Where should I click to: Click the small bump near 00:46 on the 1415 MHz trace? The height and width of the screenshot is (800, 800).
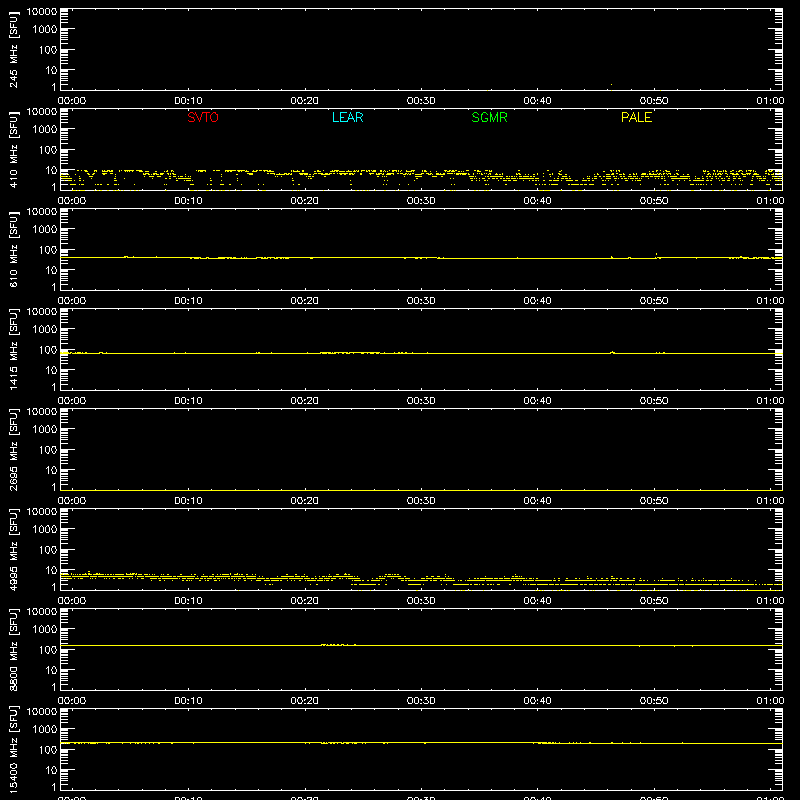click(x=612, y=353)
